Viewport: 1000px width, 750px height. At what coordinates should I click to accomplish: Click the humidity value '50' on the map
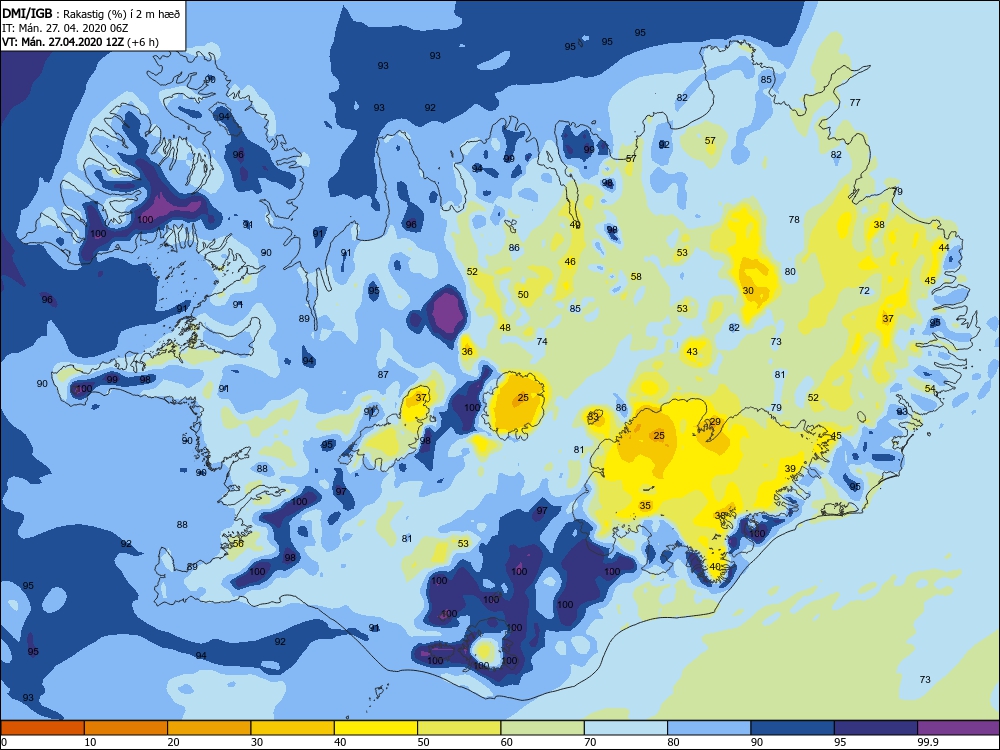[x=523, y=295]
